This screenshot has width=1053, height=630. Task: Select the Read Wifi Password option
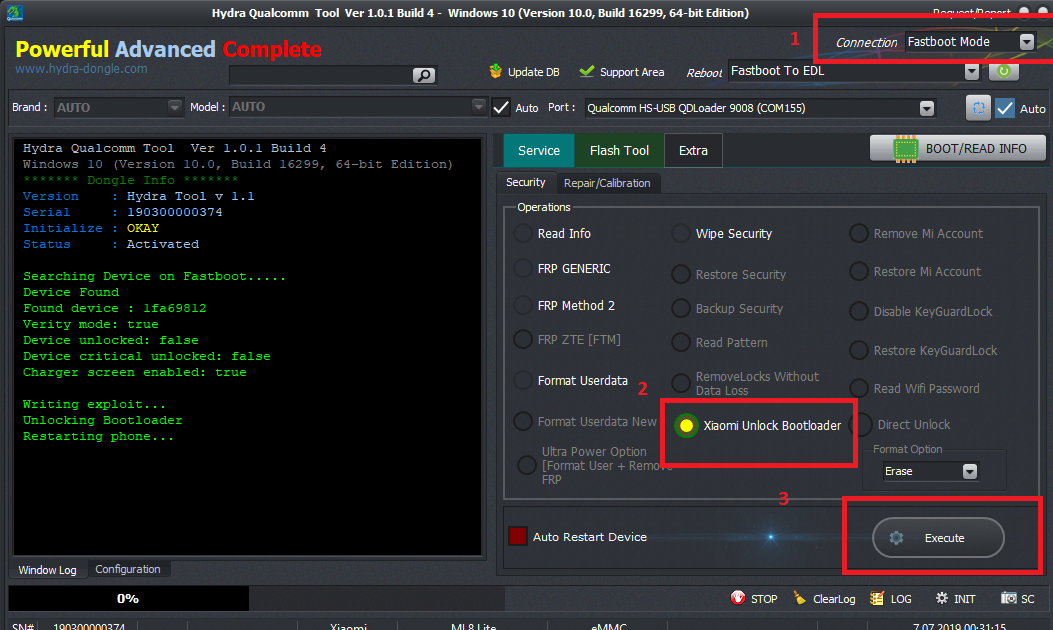859,388
